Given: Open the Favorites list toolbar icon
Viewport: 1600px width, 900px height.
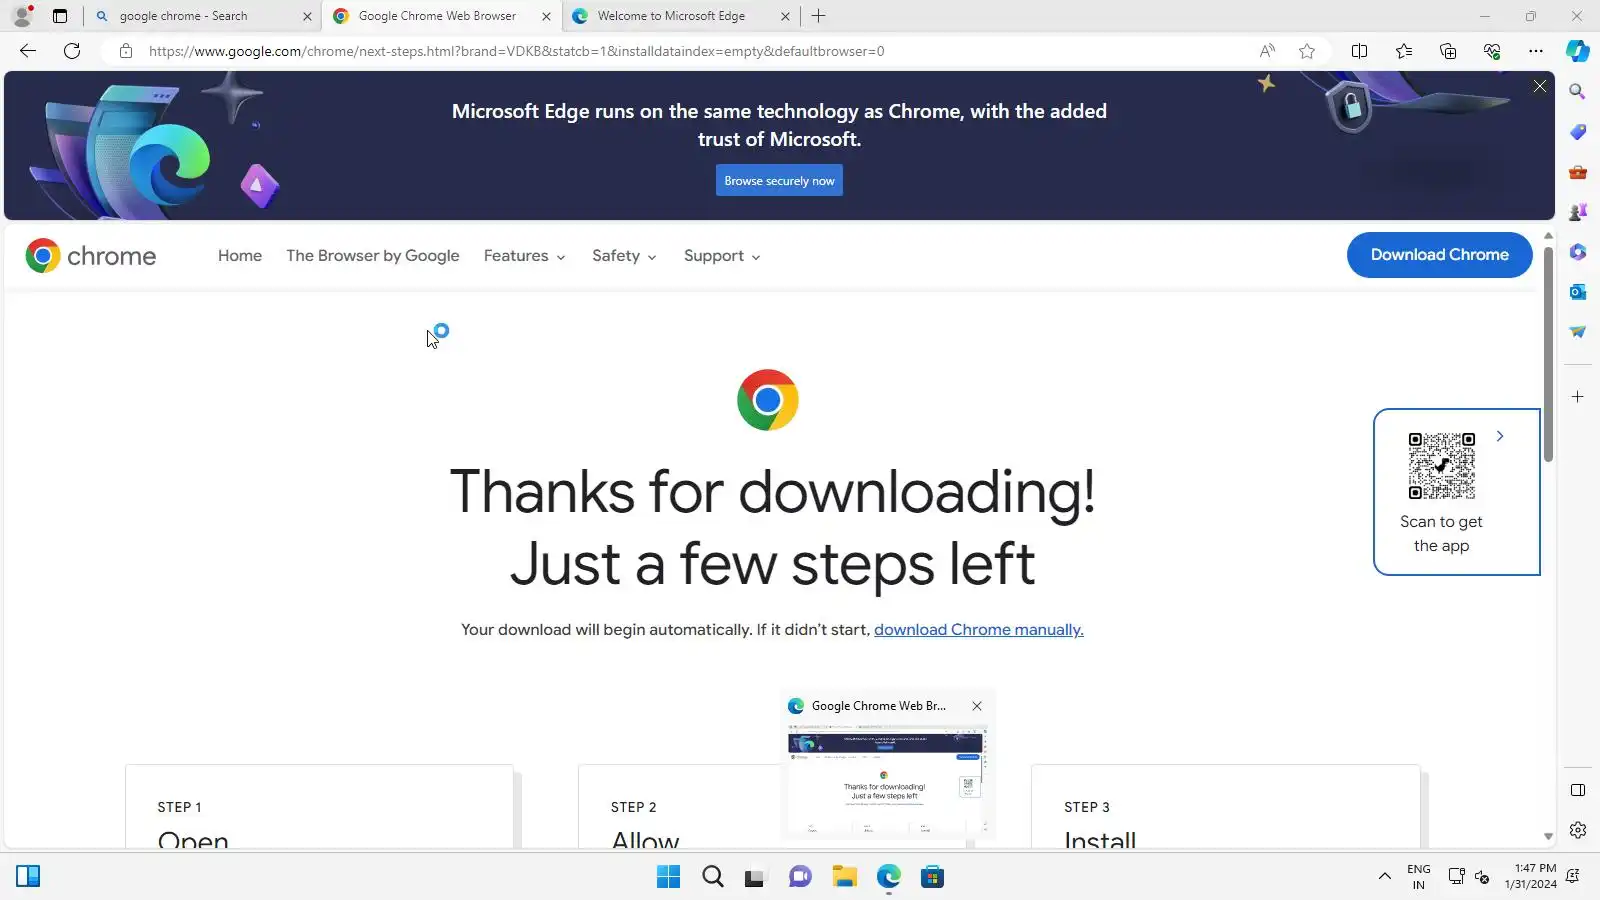Looking at the screenshot, I should pyautogui.click(x=1404, y=51).
